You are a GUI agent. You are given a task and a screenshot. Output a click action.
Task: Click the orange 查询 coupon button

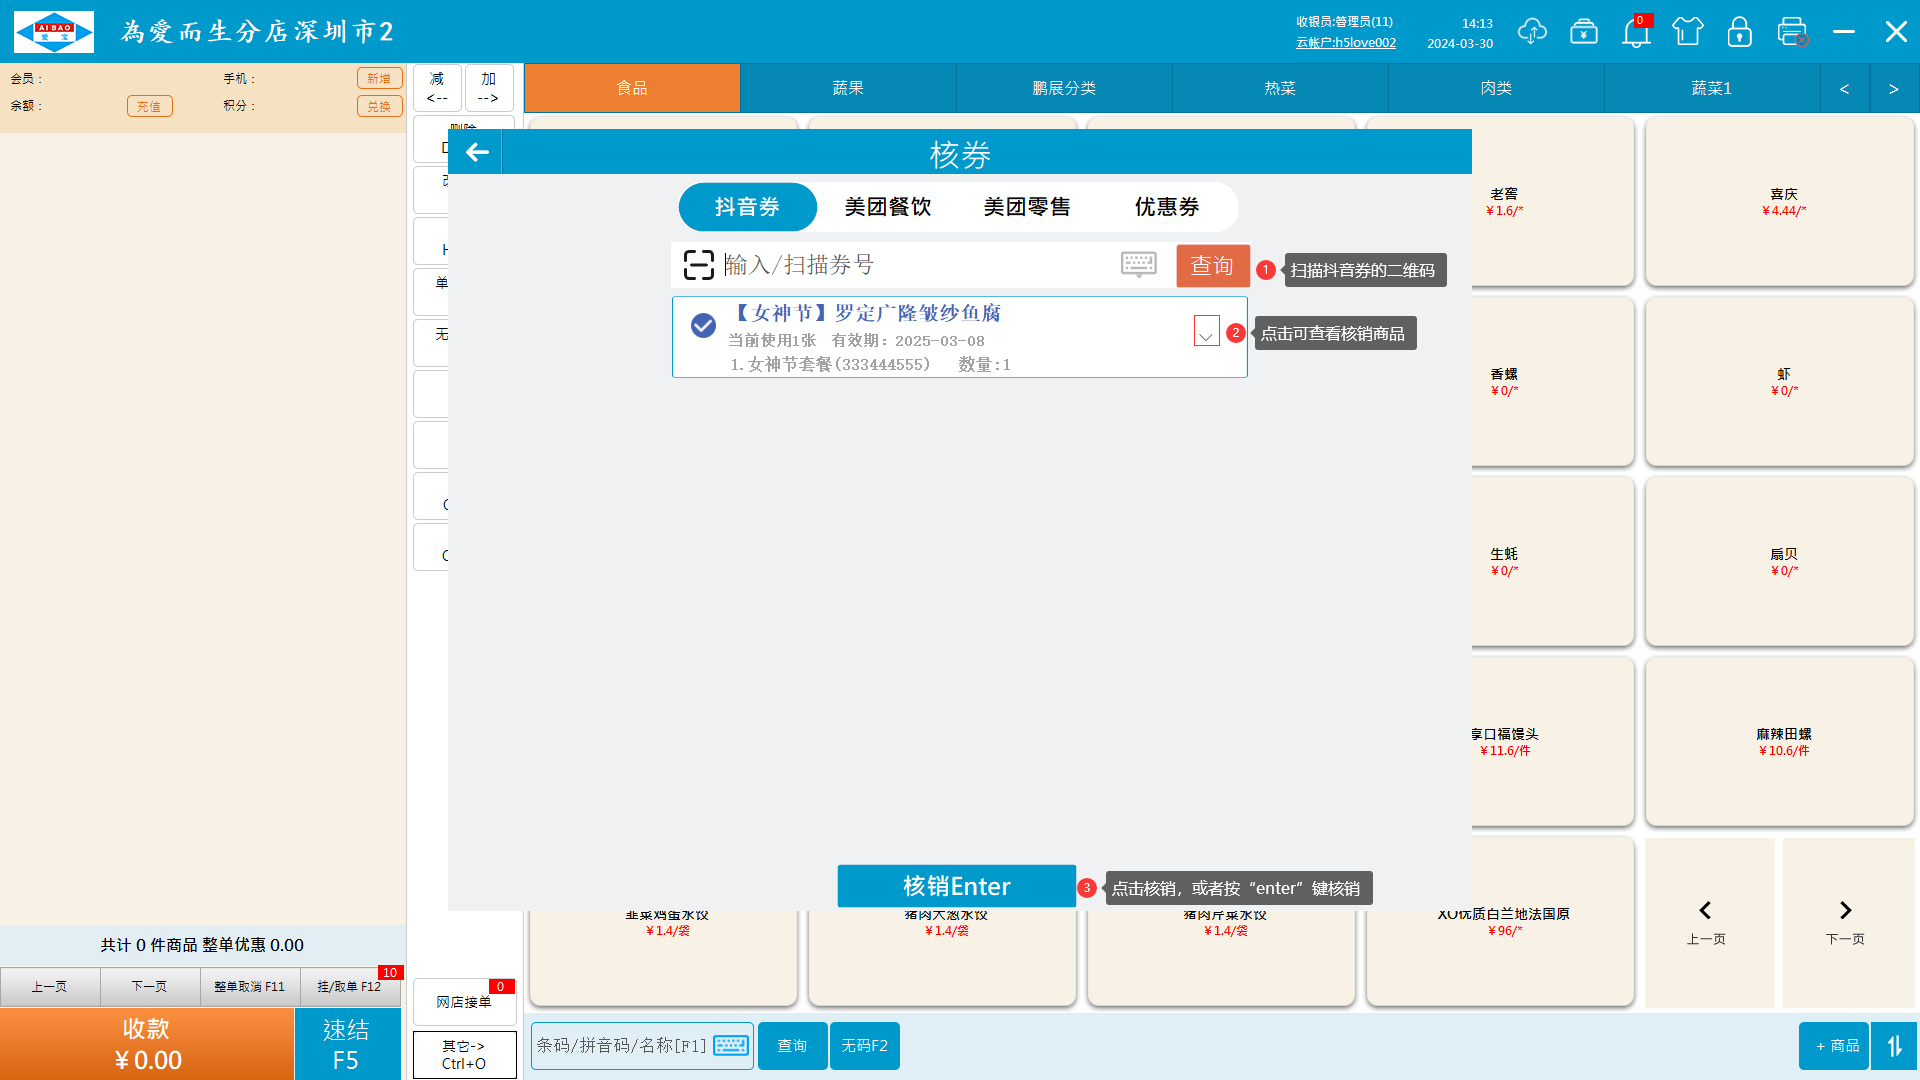pyautogui.click(x=1212, y=265)
